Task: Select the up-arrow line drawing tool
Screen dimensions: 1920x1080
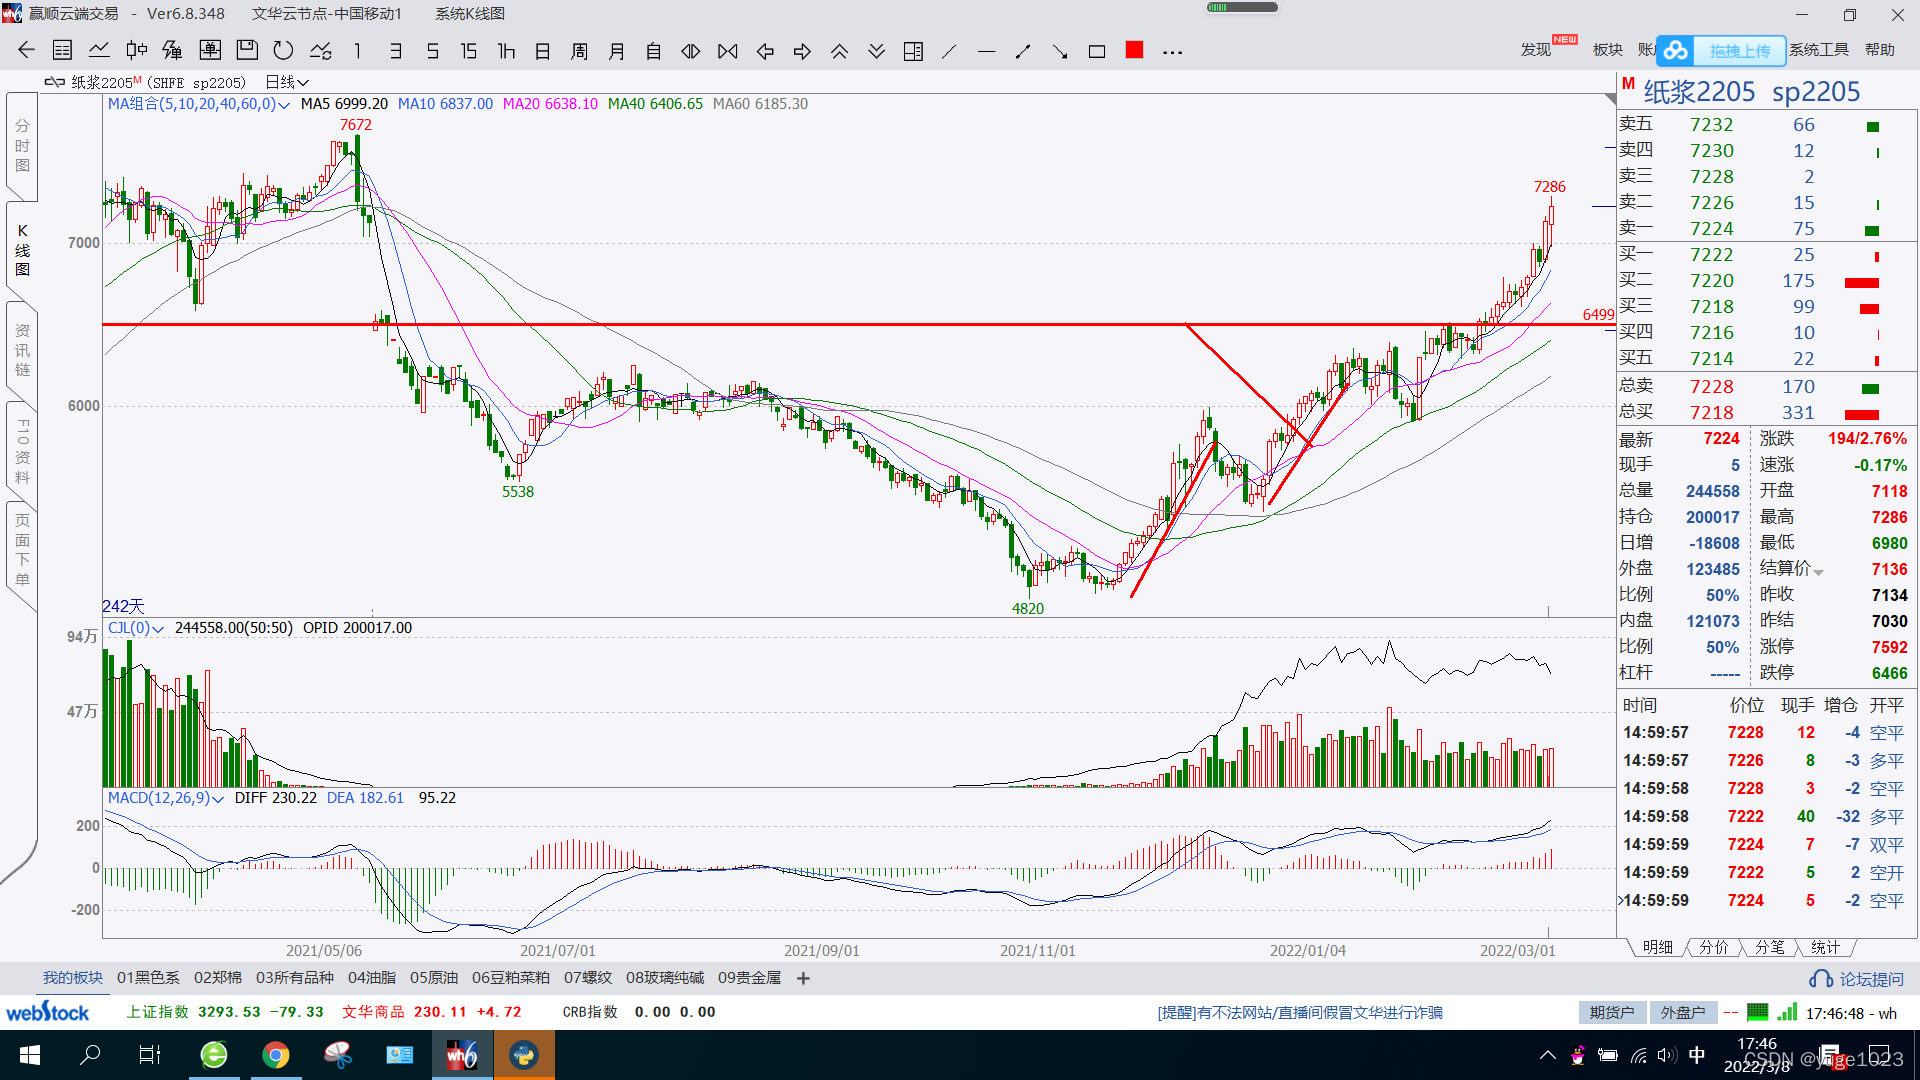Action: point(1023,51)
